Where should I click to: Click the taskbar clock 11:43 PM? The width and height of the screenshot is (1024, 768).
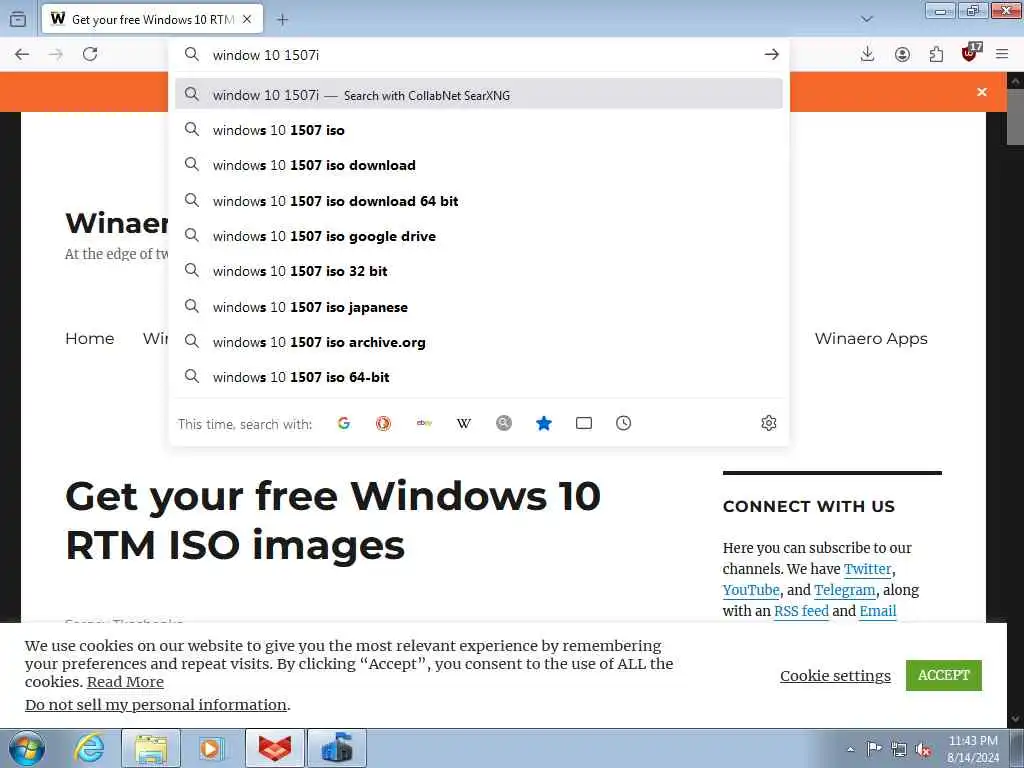point(973,741)
